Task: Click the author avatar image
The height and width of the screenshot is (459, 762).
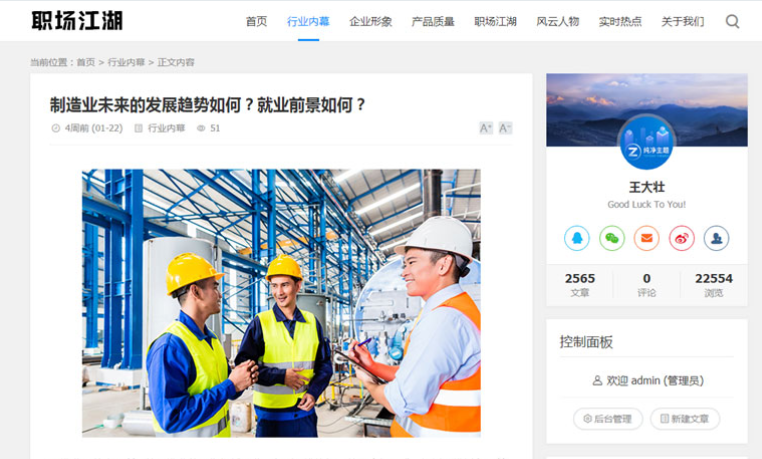Action: tap(646, 143)
